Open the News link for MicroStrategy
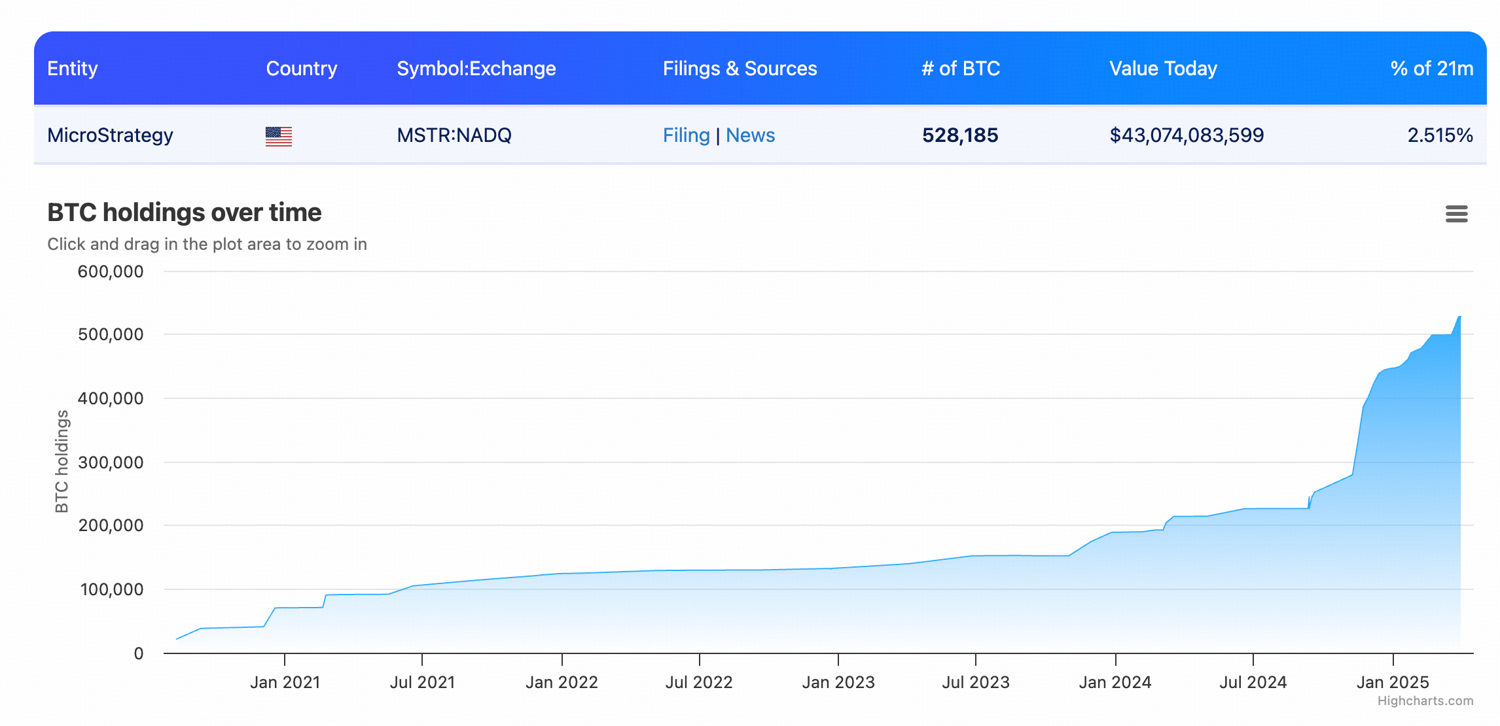Image resolution: width=1500 pixels, height=726 pixels. [750, 135]
